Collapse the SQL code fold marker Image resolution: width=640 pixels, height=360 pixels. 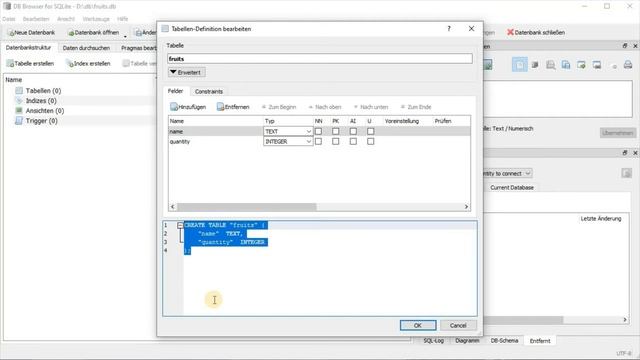coord(180,225)
